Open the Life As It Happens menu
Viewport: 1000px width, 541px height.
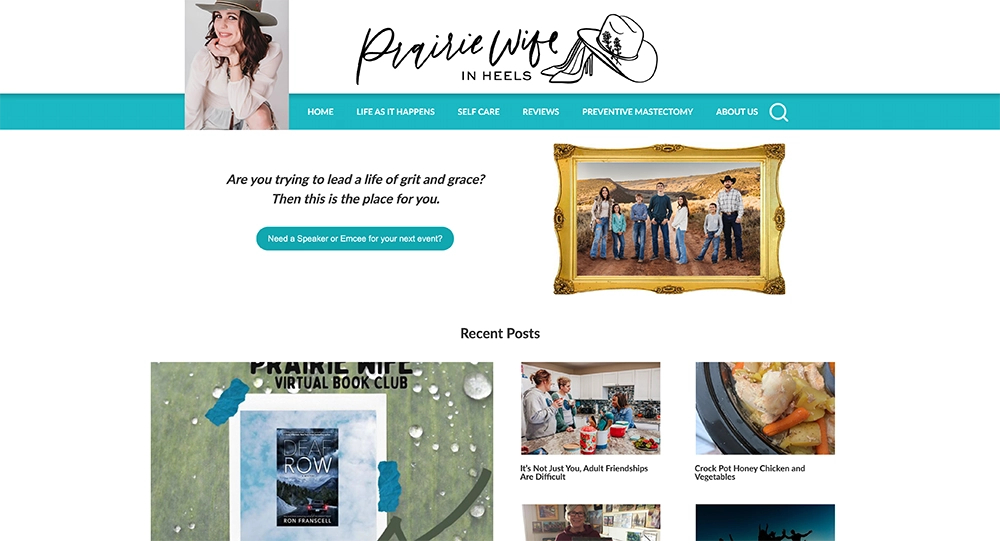pos(395,112)
